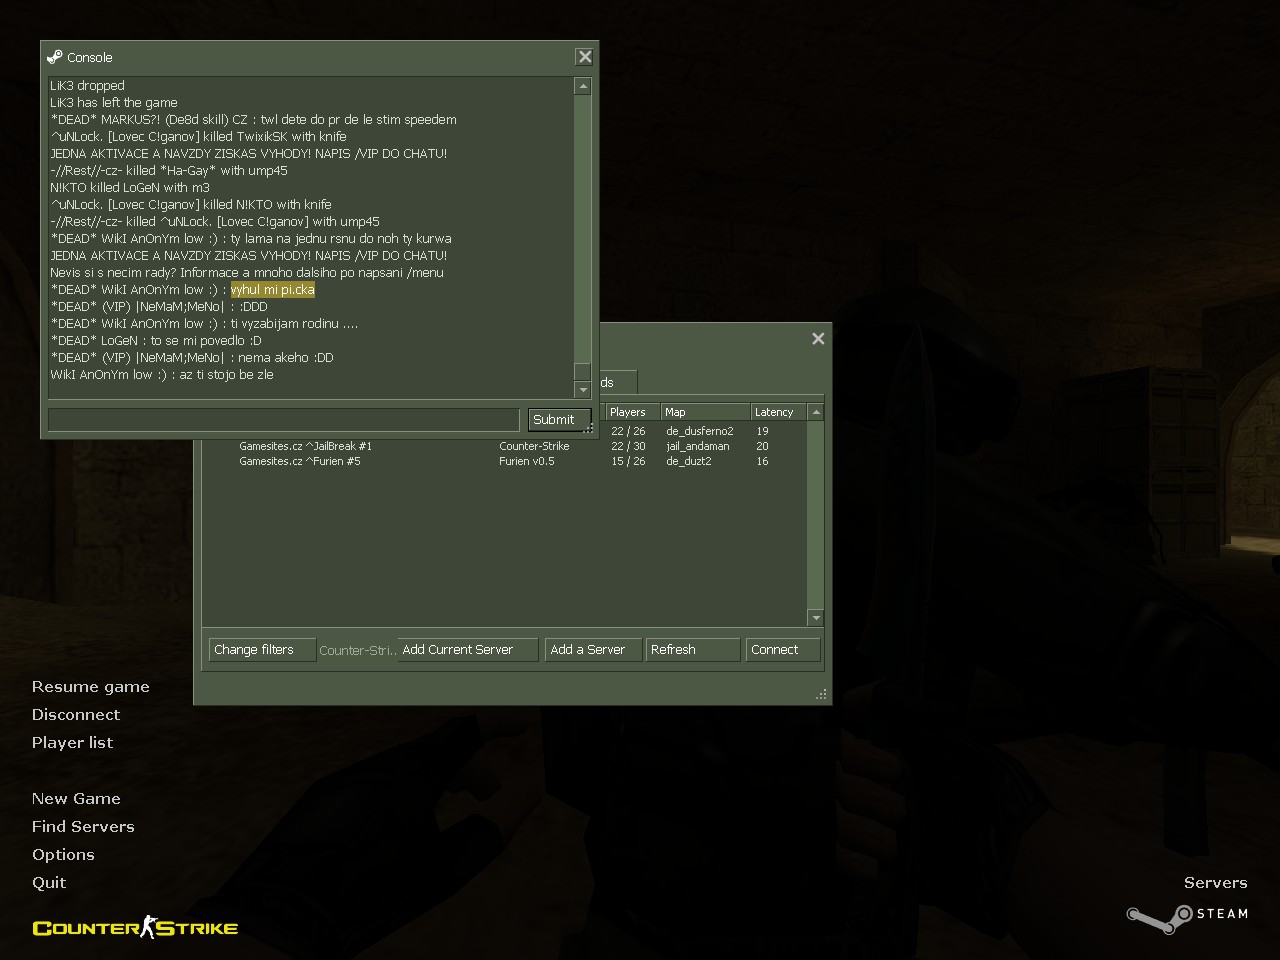Screen dimensions: 1280x960
Task: Sort servers by Latency column header
Action: point(777,412)
